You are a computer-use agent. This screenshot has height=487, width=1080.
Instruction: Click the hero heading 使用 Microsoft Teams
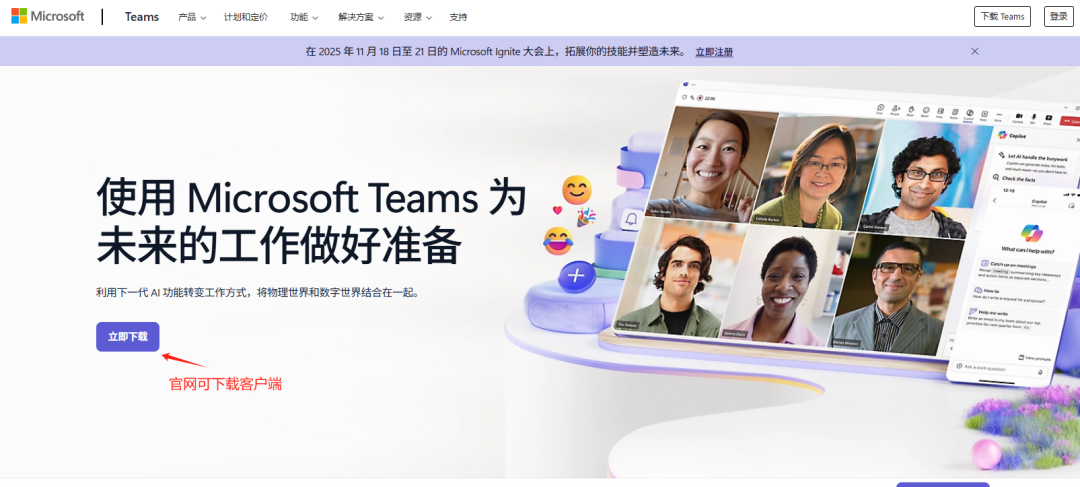311,221
